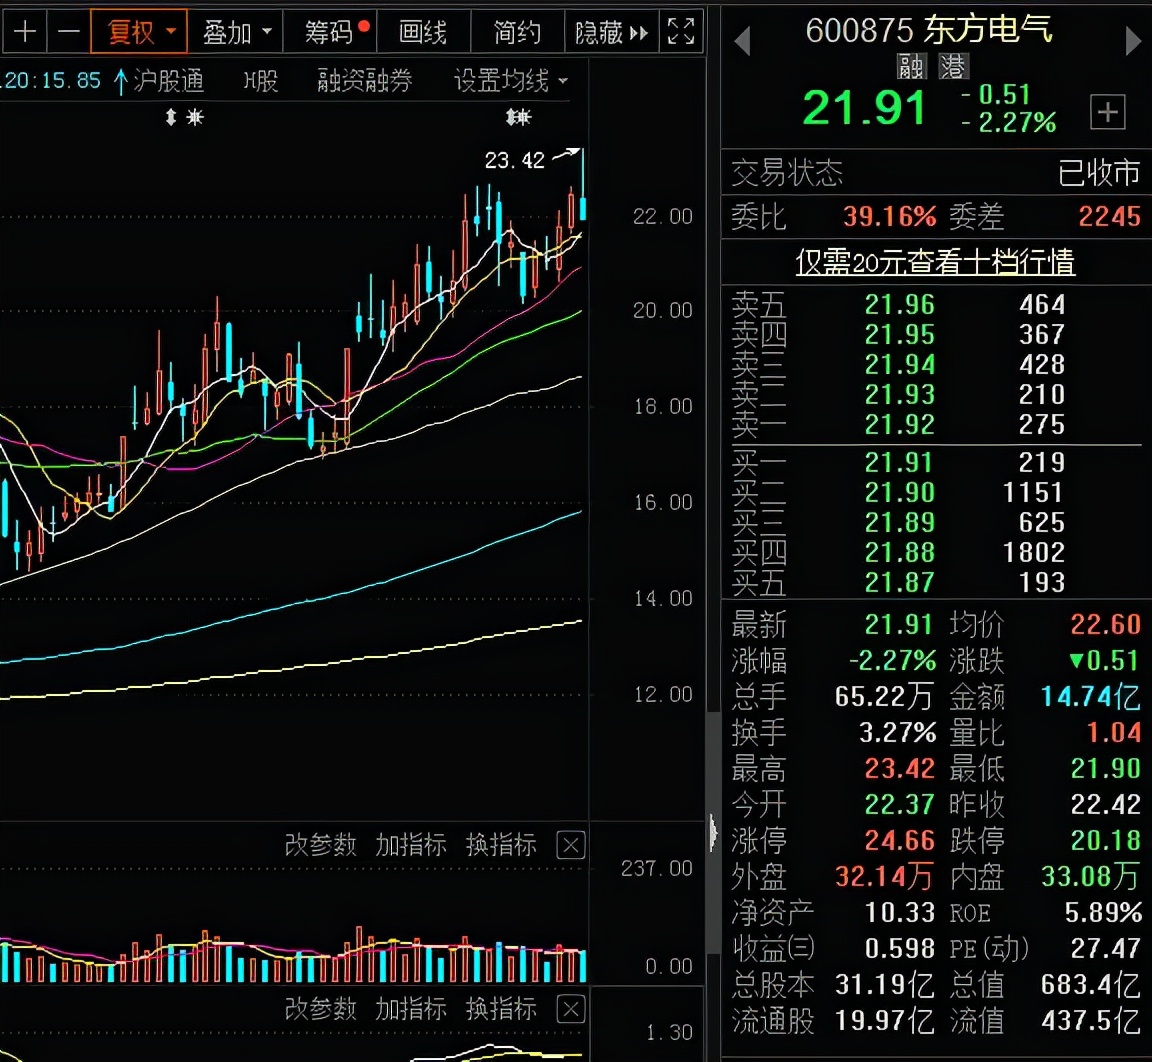Click the 买三 price 21.89

pyautogui.click(x=899, y=522)
